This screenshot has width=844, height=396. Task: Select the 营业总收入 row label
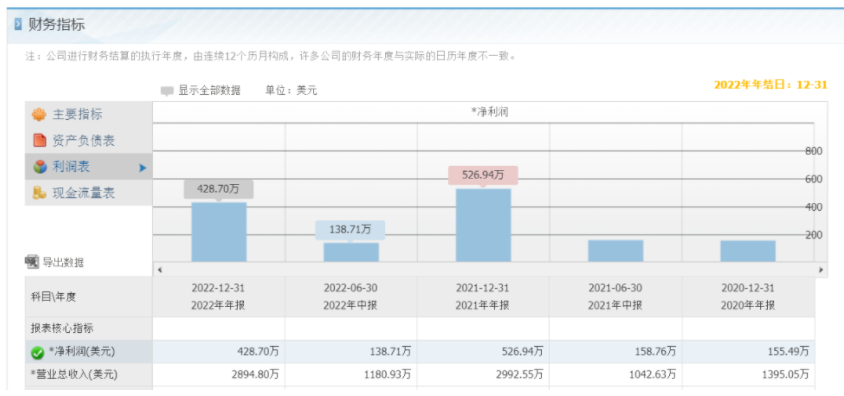coord(74,374)
